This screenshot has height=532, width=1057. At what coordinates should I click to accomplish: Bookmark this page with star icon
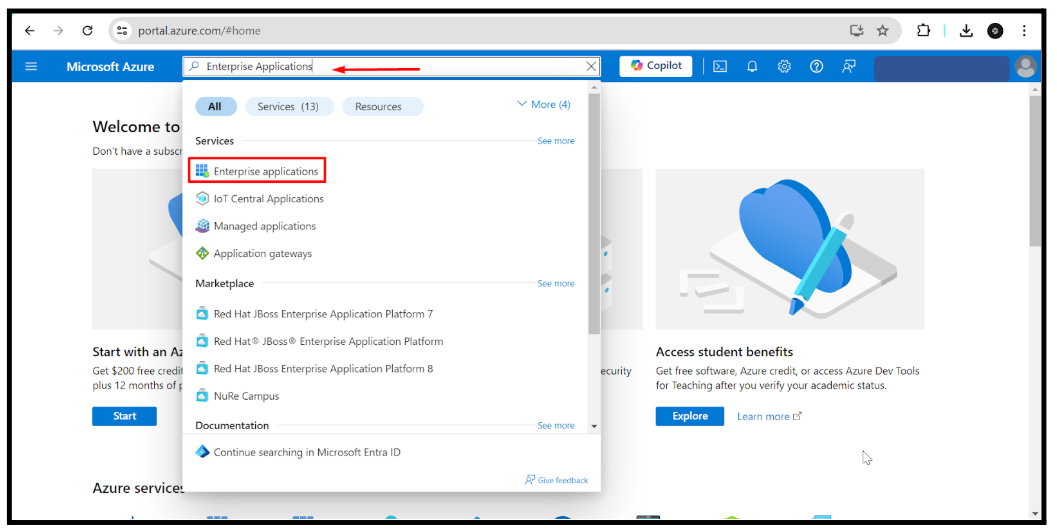pyautogui.click(x=882, y=31)
